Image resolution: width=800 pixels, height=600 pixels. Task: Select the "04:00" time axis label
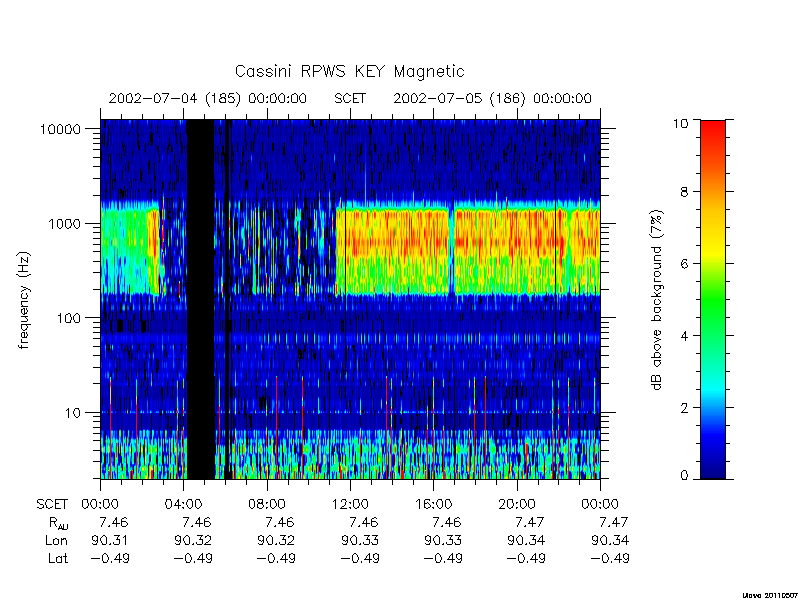click(183, 505)
